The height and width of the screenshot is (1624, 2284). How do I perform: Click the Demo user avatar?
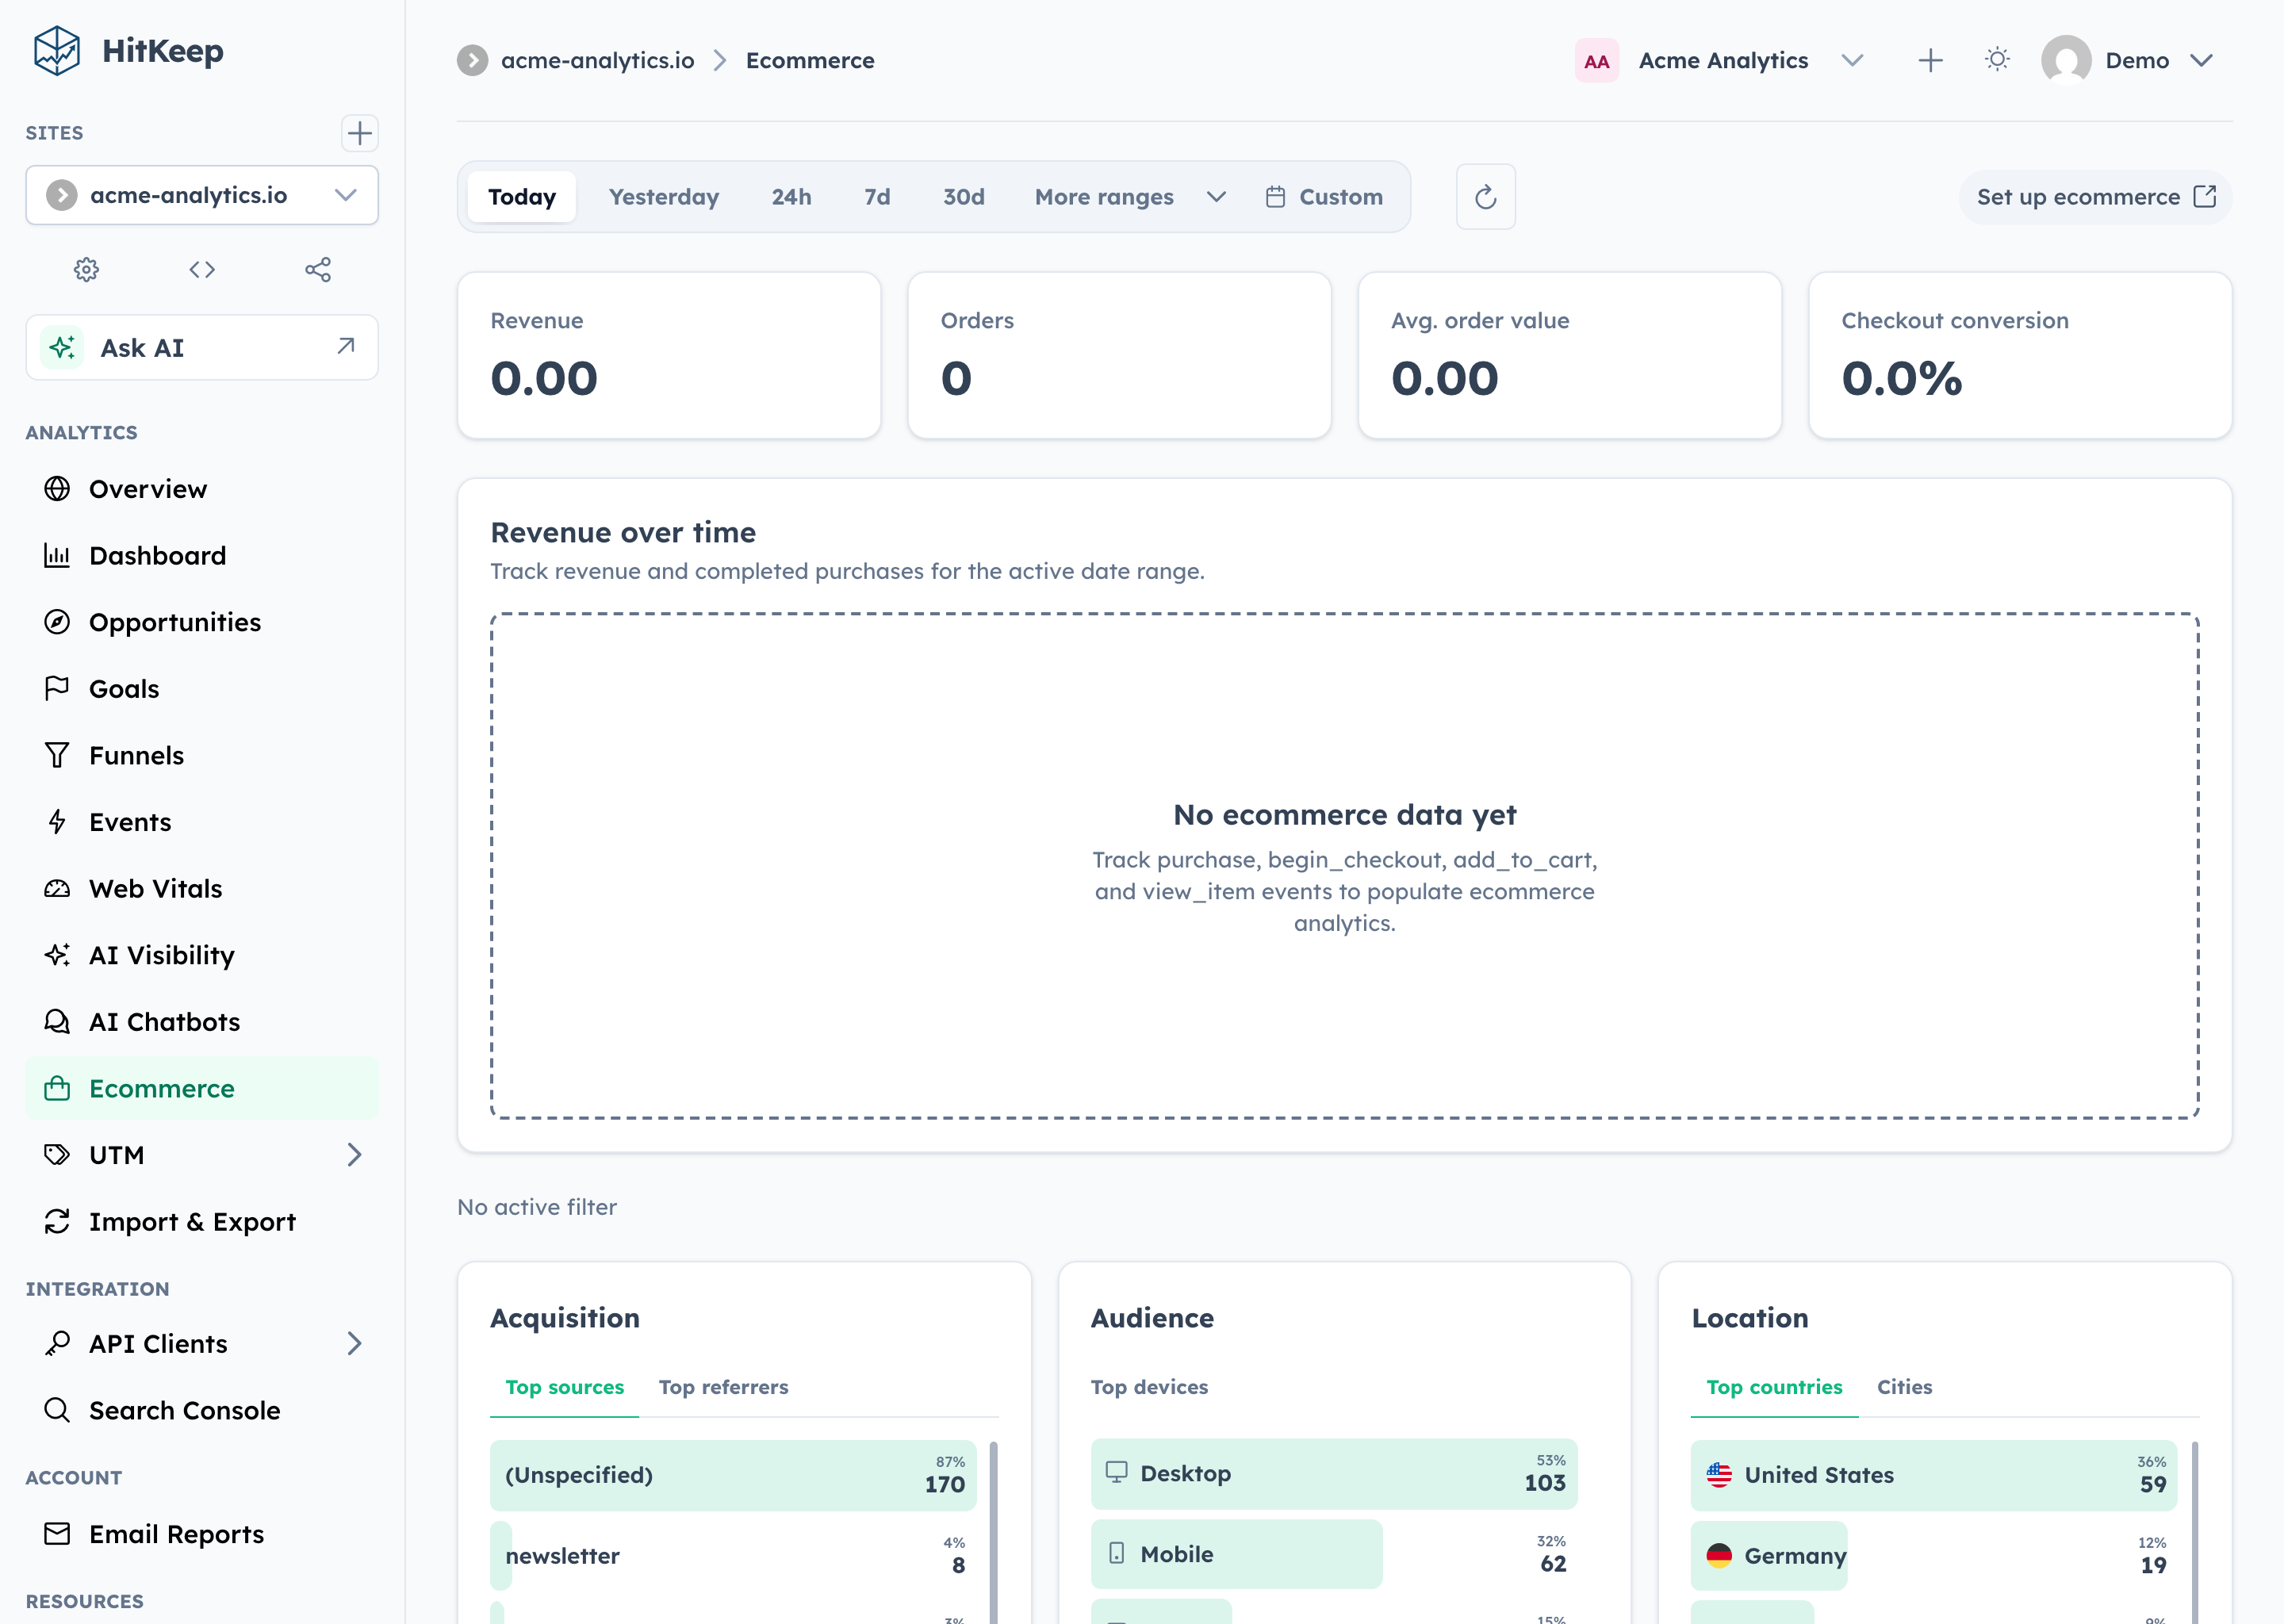pos(2066,60)
